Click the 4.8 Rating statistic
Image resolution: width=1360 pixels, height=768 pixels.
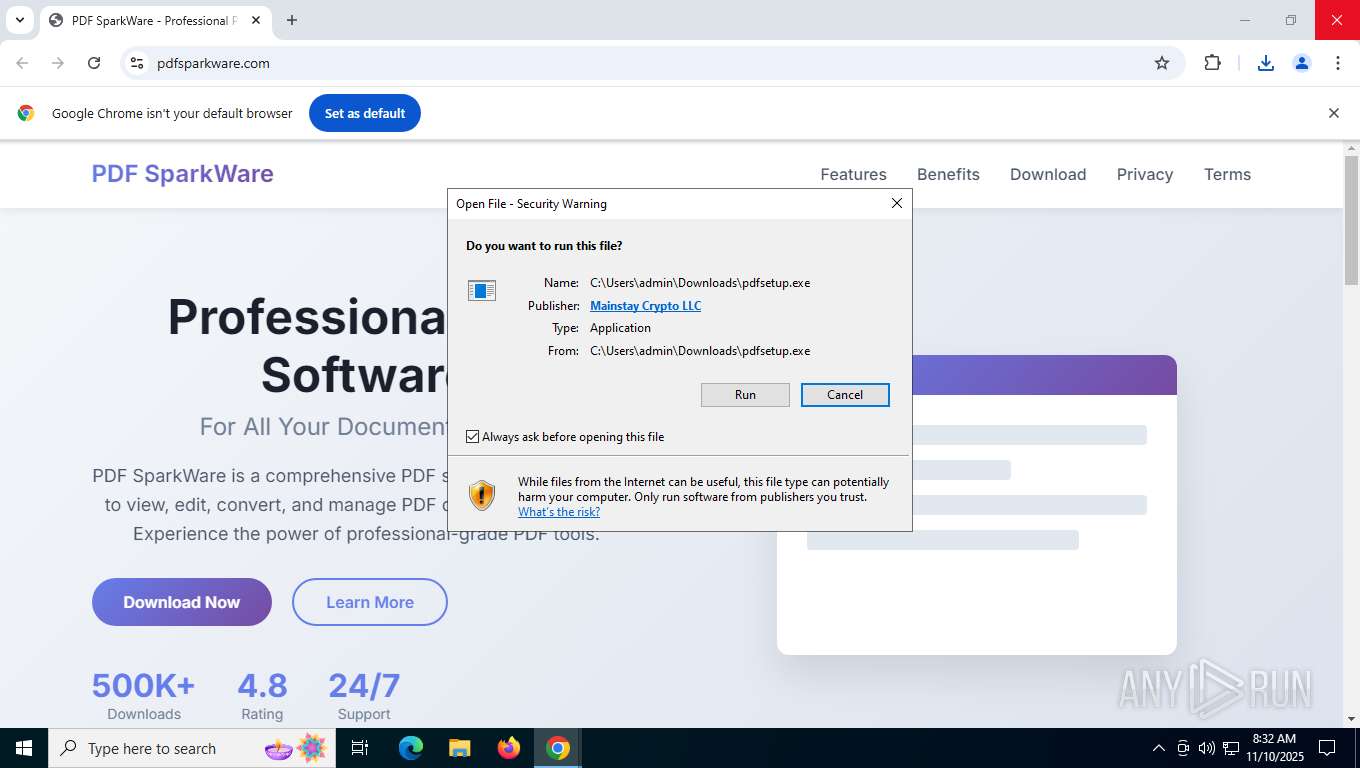click(x=262, y=695)
